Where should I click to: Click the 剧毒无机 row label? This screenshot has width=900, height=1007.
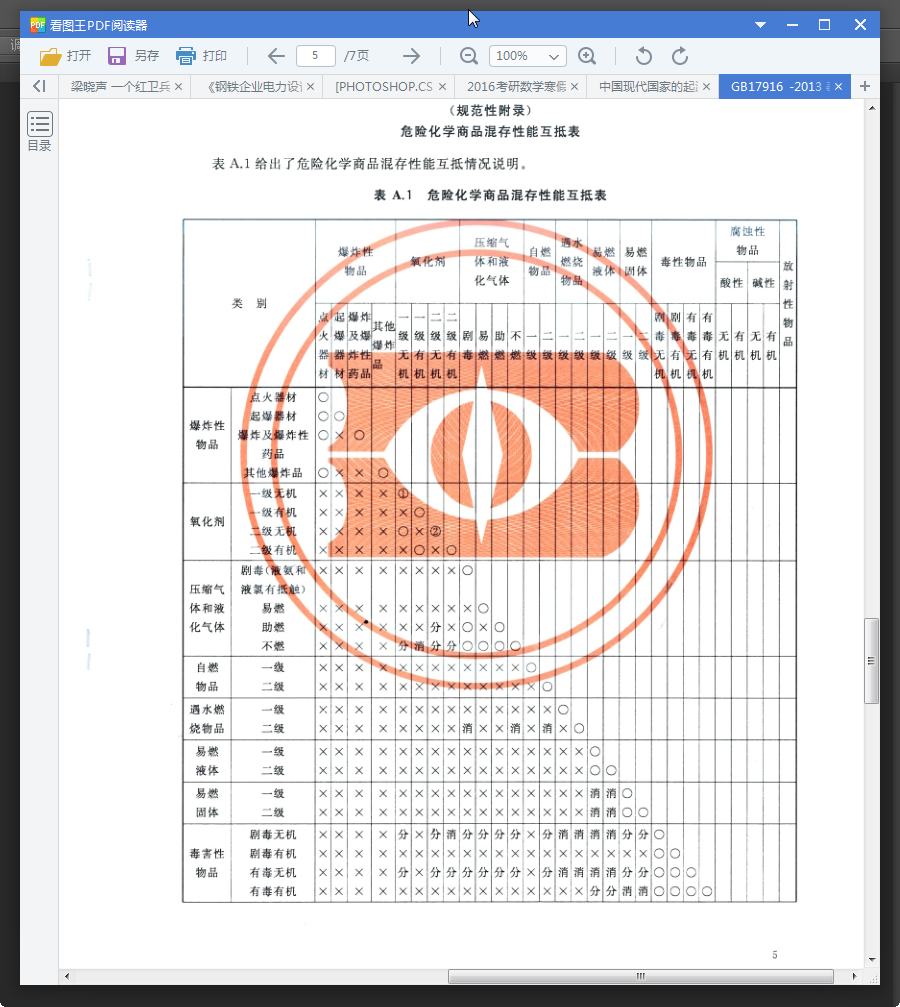coord(273,835)
